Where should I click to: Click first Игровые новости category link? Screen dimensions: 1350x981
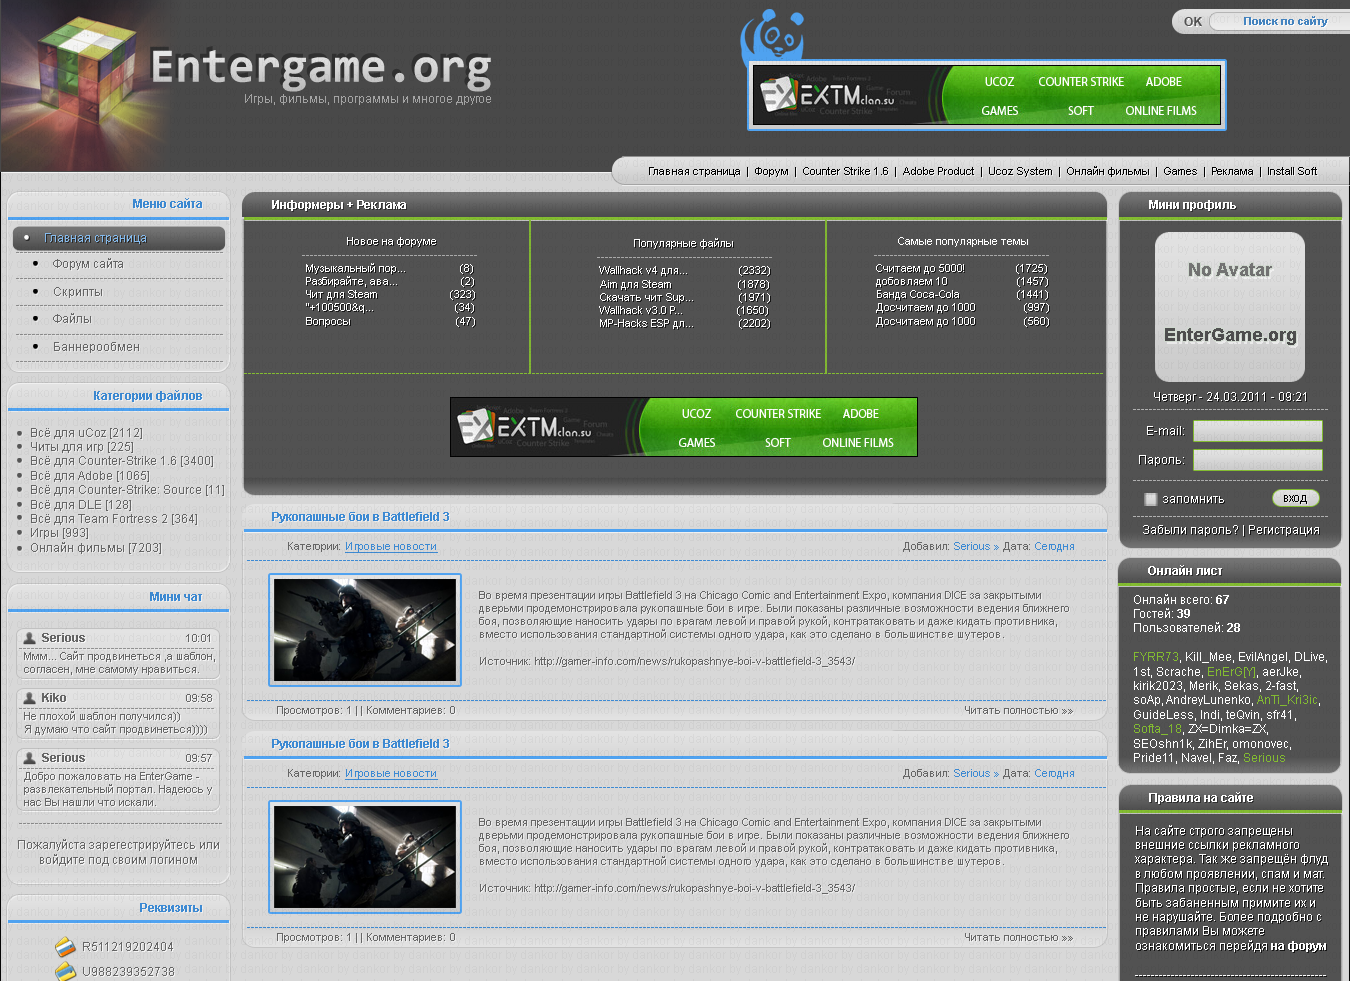click(391, 546)
